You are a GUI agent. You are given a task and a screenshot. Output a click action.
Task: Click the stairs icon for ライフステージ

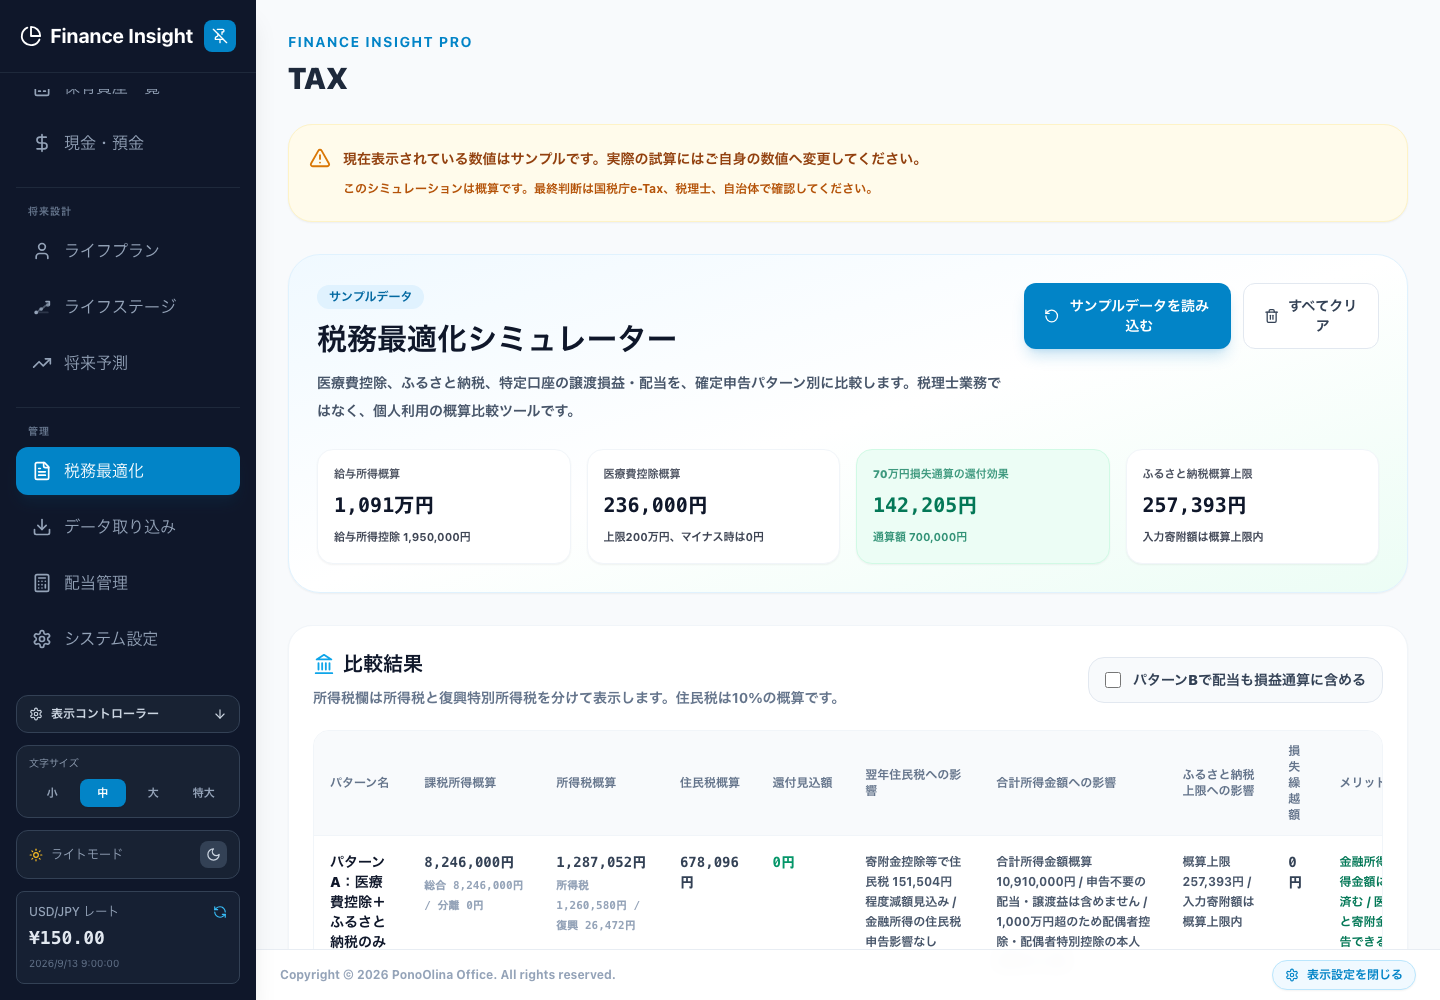tap(42, 307)
